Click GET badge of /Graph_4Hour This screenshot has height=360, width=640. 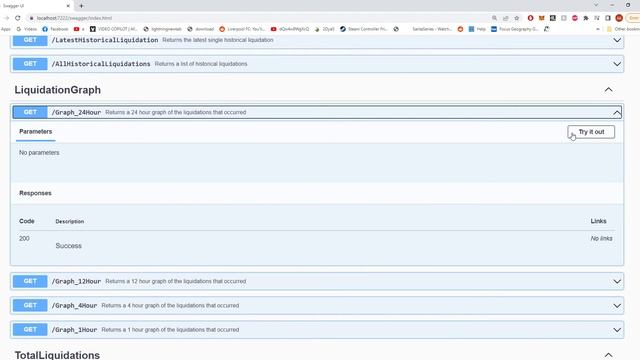tap(30, 305)
